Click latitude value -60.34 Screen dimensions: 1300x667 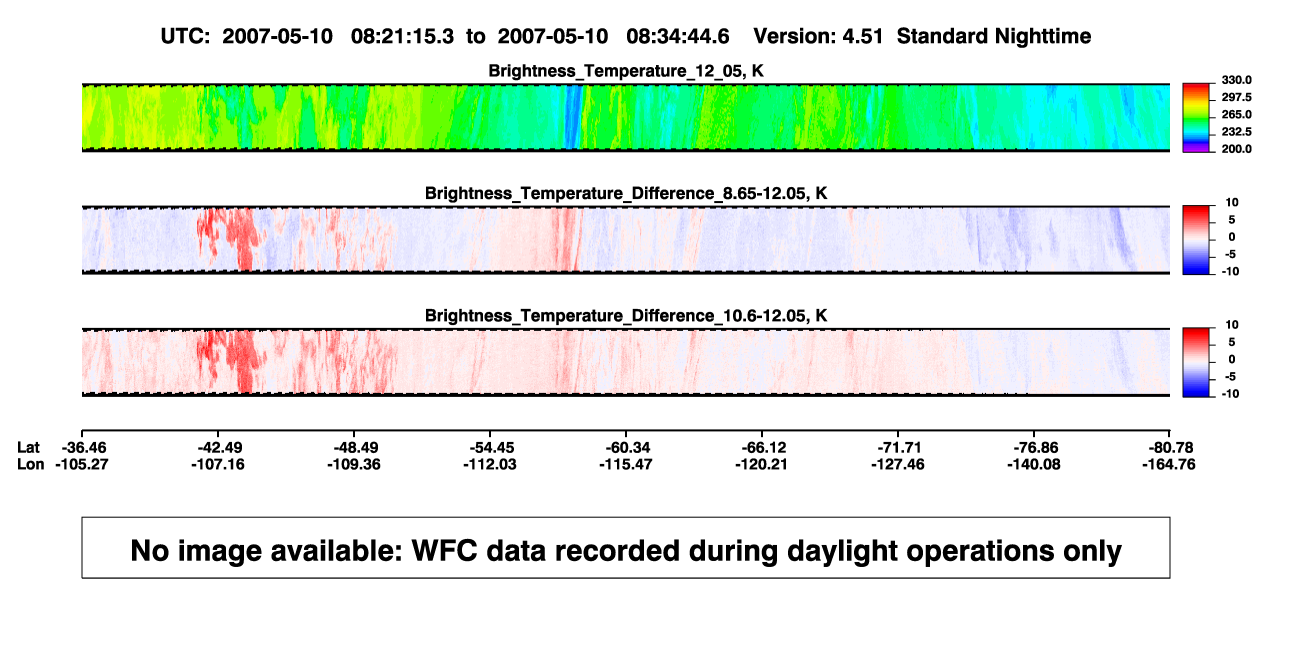point(627,447)
